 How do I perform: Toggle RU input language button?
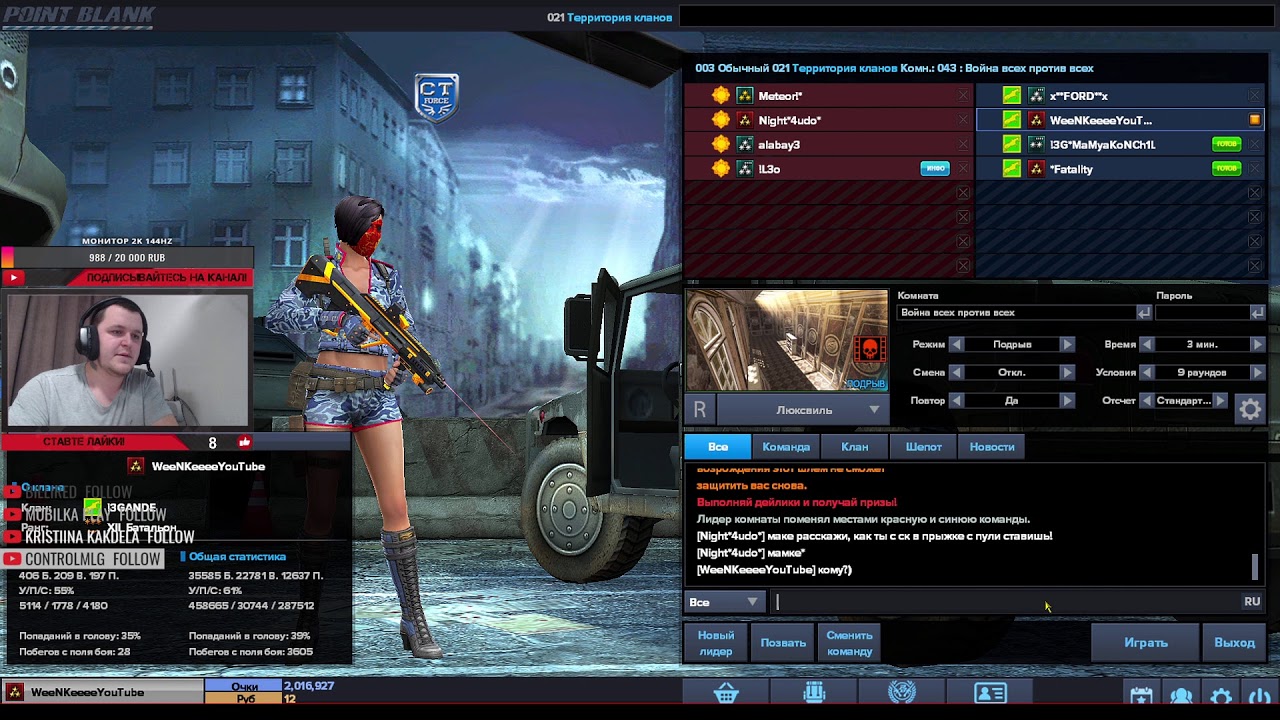tap(1251, 601)
